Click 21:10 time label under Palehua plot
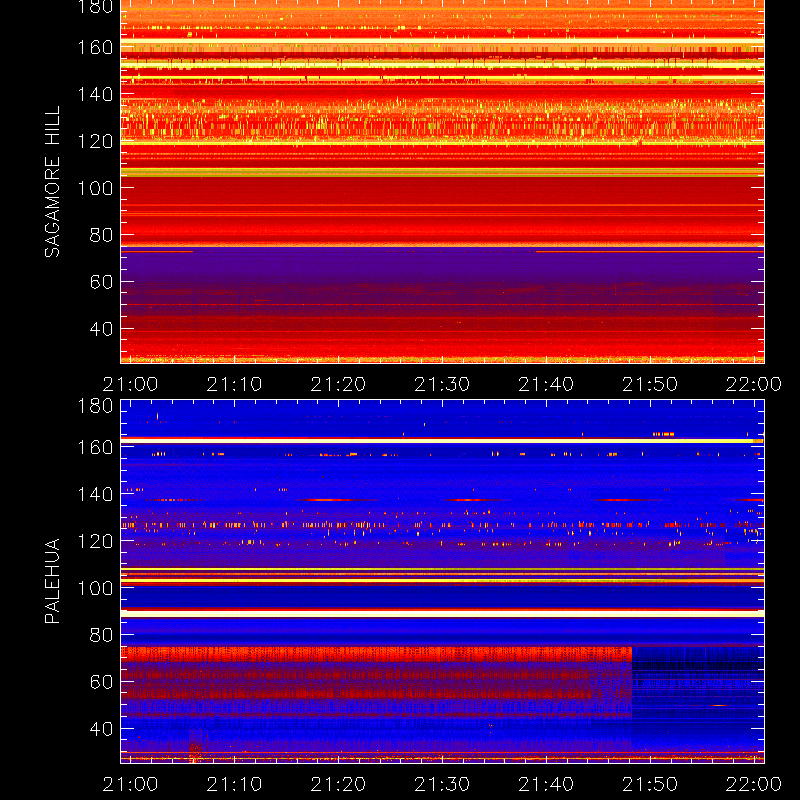 click(234, 784)
